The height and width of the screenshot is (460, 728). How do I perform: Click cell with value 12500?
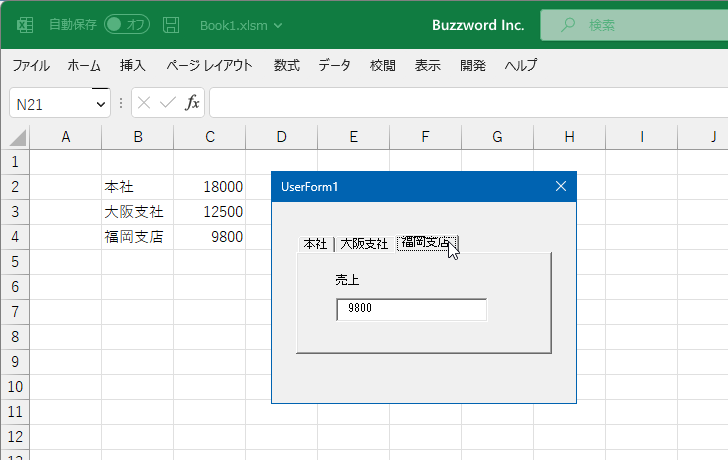210,212
